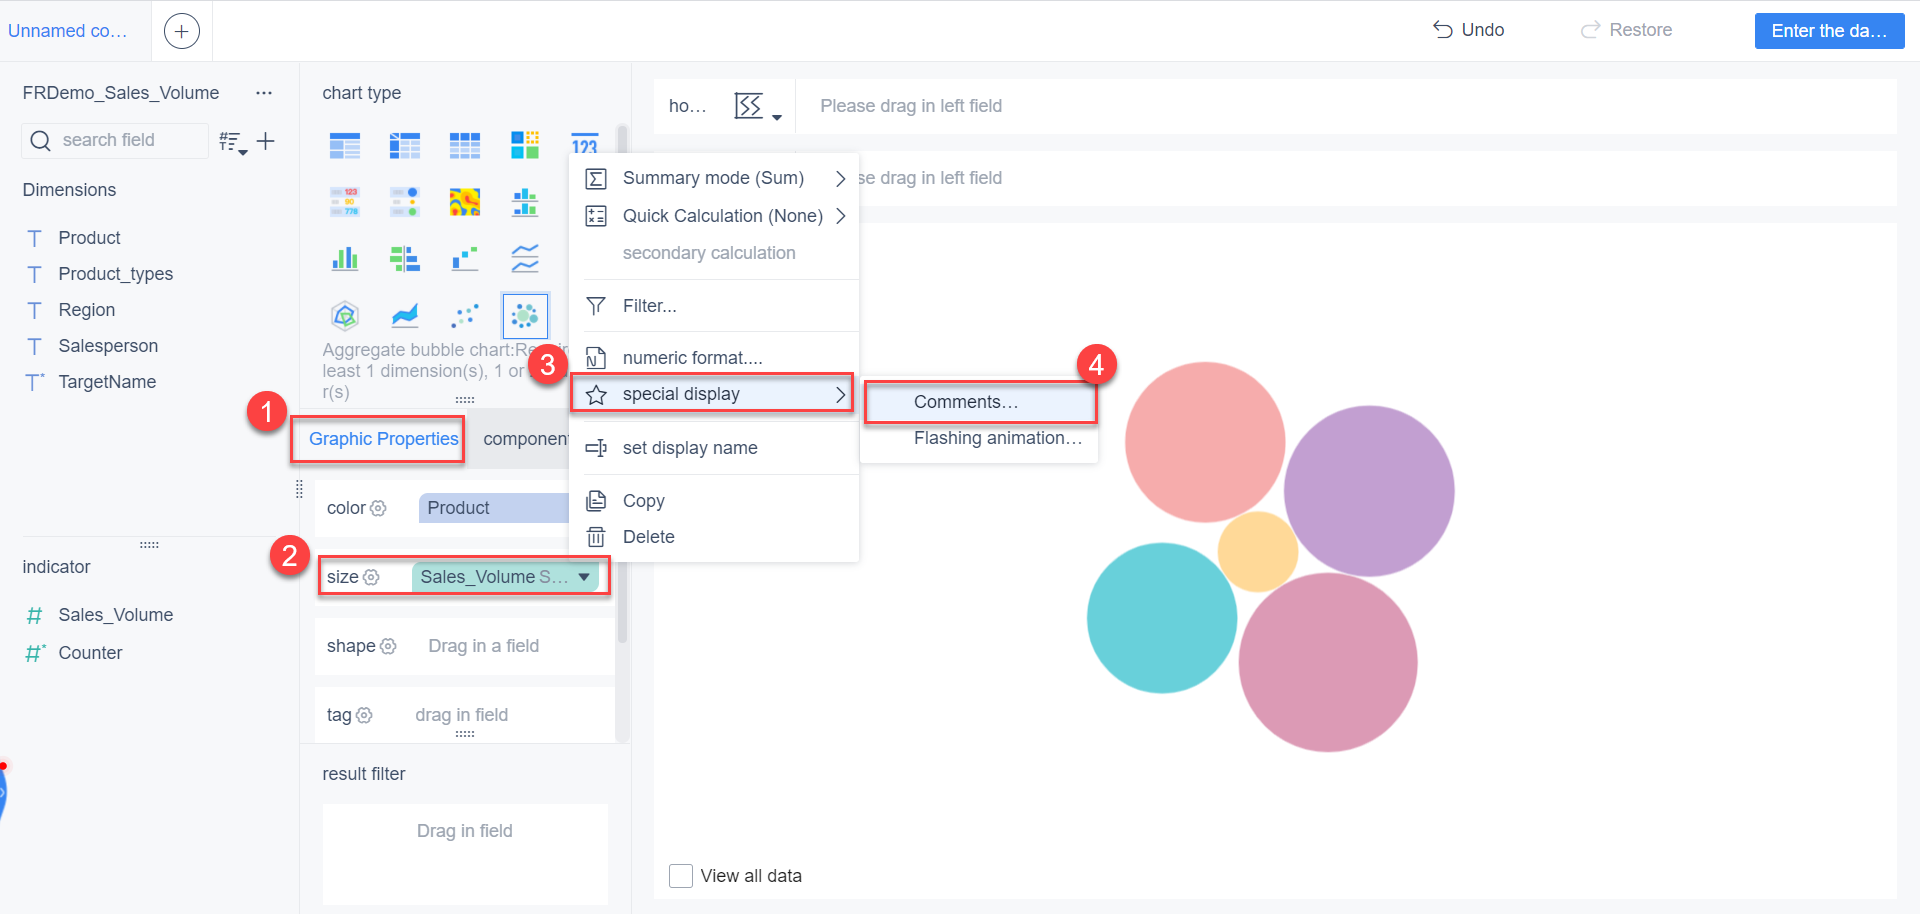Open the special display submenu
Image resolution: width=1920 pixels, height=914 pixels.
coord(712,394)
